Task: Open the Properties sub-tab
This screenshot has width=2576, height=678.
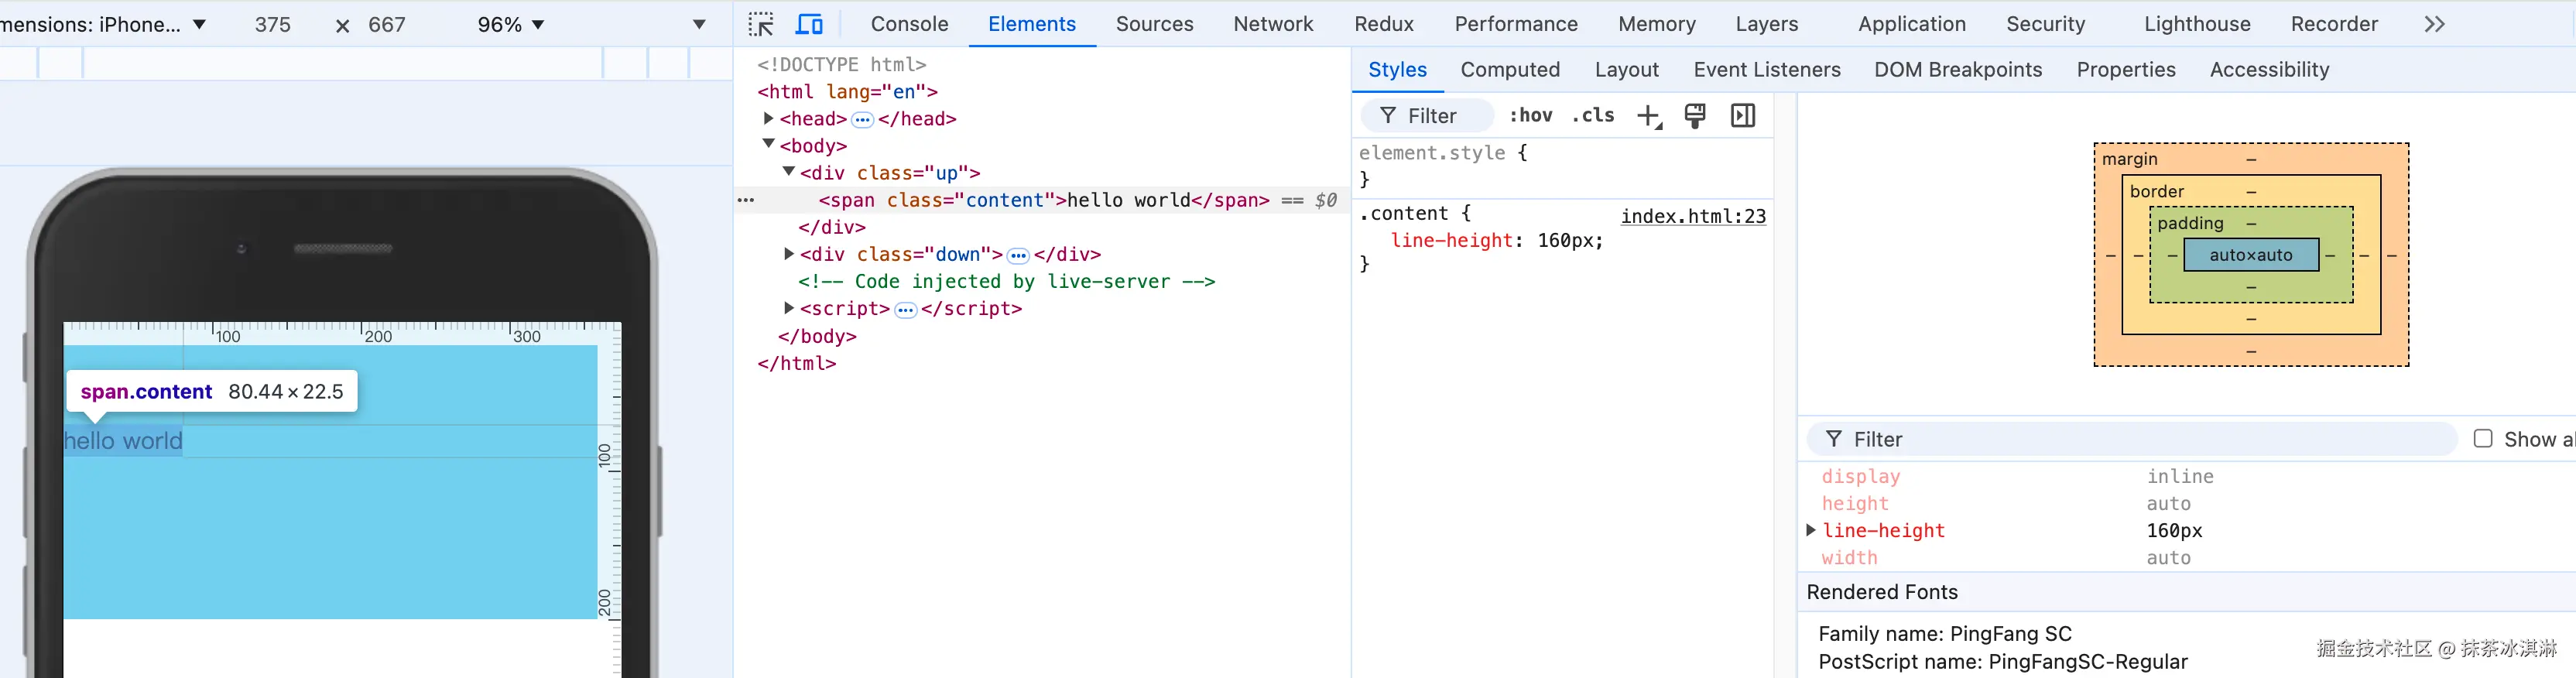Action: 2125,70
